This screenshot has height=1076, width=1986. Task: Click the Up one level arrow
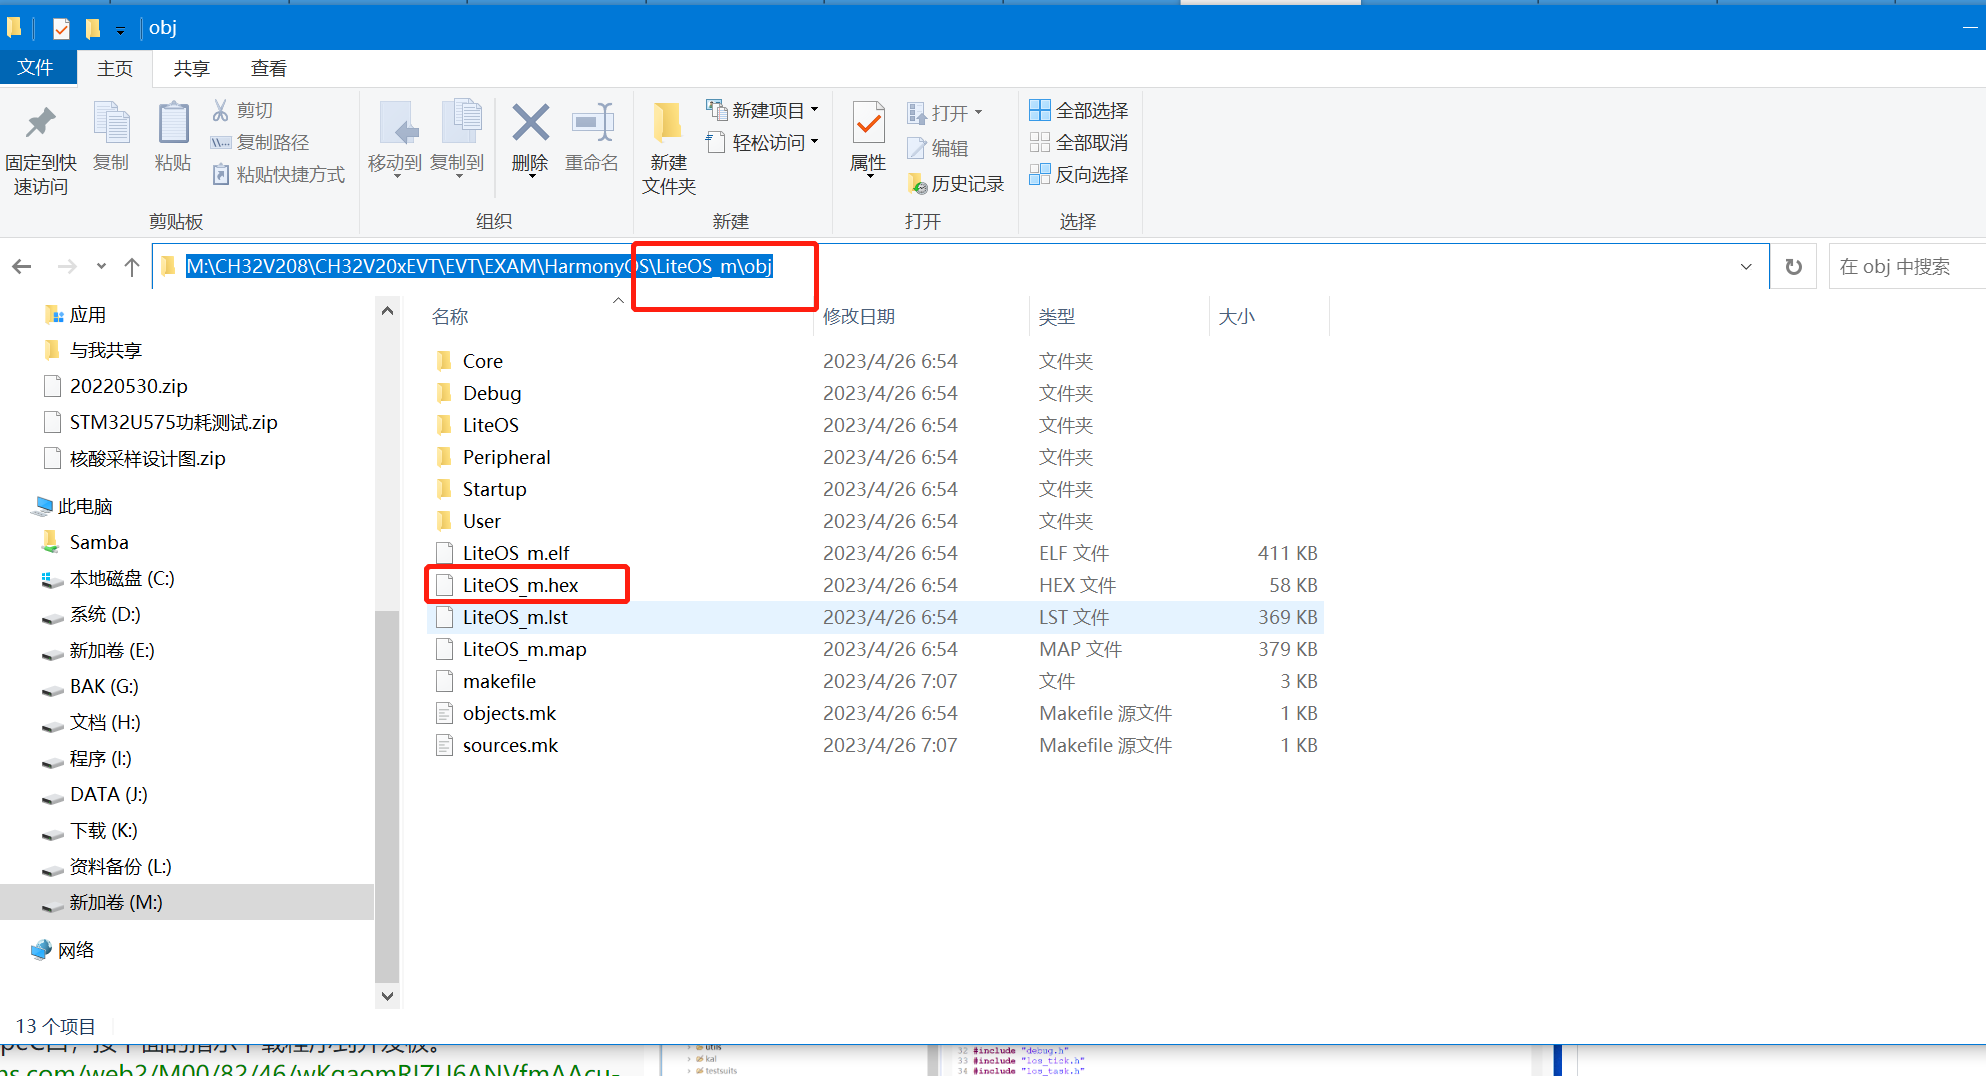131,266
